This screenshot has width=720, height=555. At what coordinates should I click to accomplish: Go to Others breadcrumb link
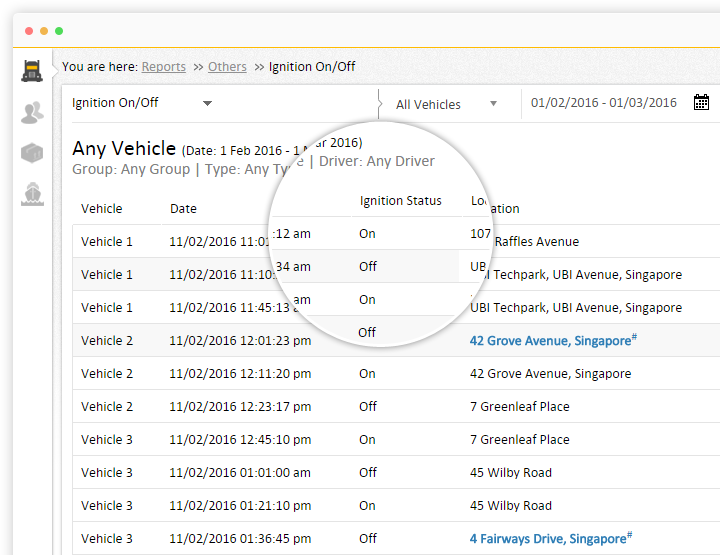(227, 67)
